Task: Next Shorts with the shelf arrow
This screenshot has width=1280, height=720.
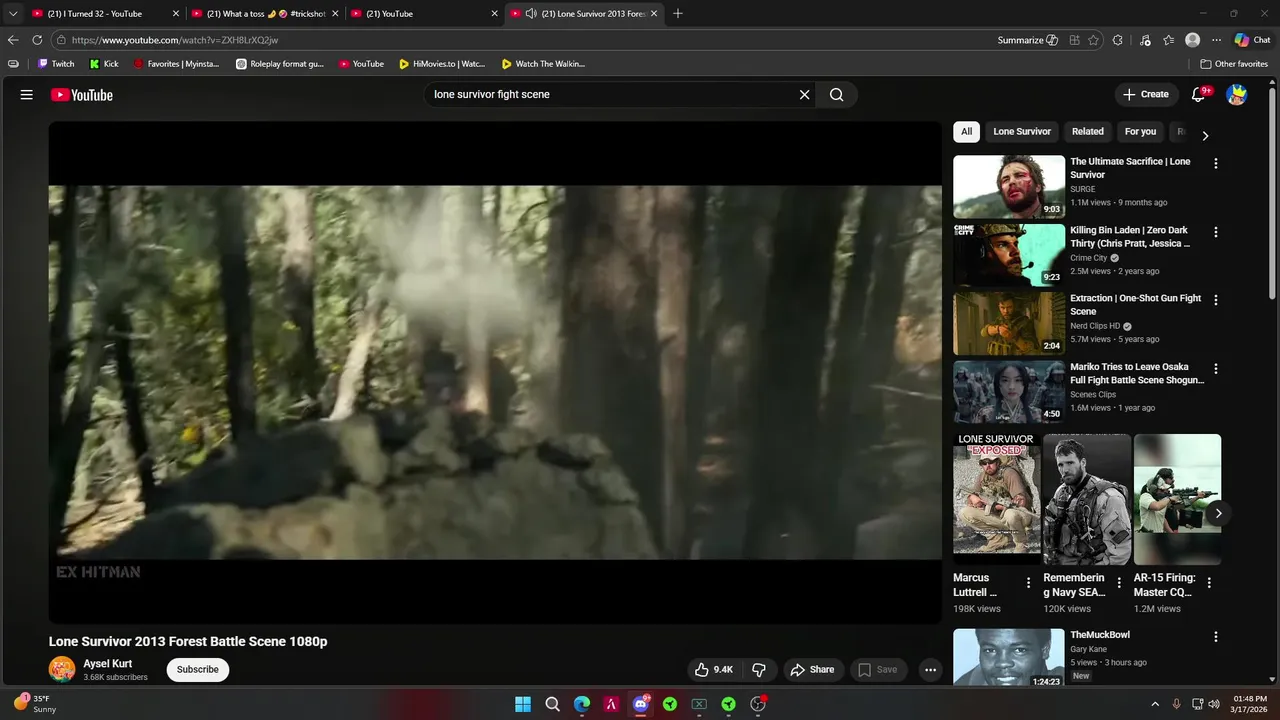Action: tap(1218, 513)
